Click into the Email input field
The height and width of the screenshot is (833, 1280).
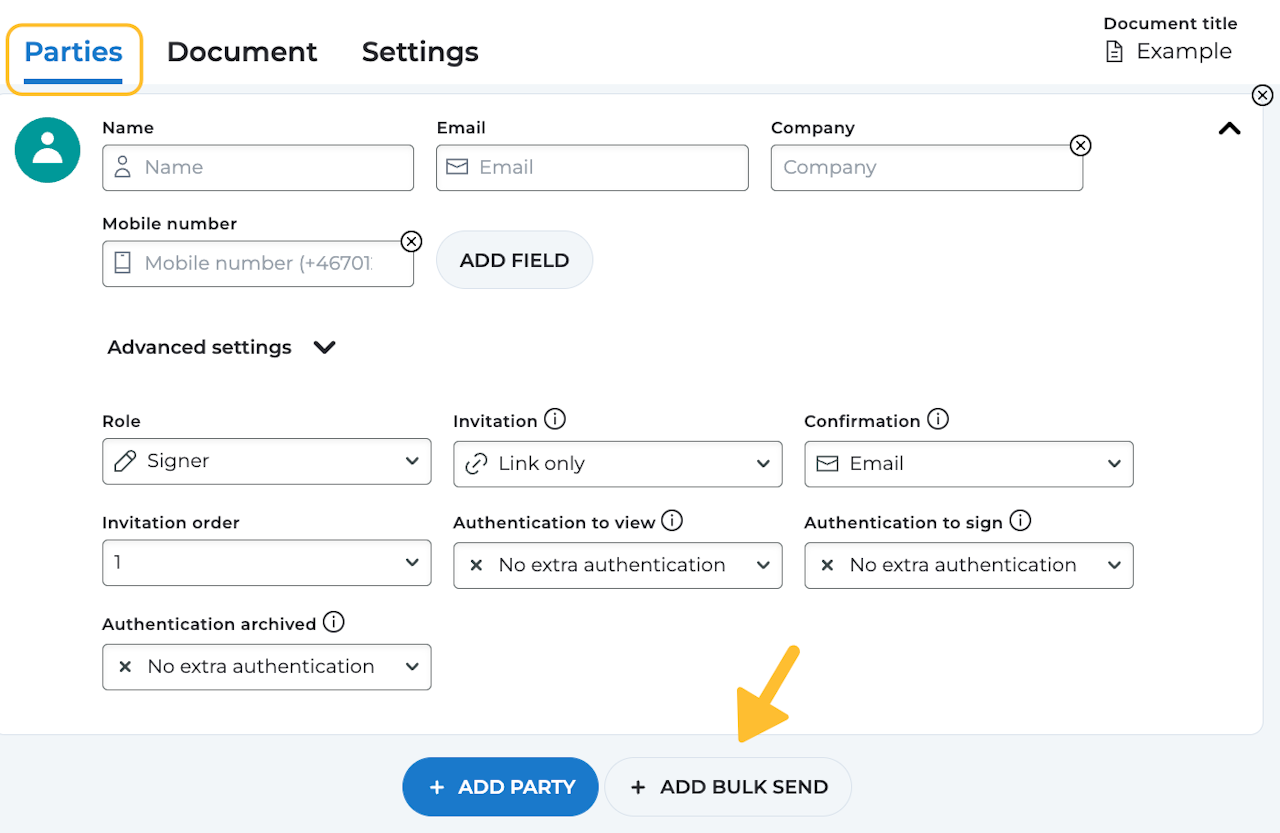(x=592, y=168)
